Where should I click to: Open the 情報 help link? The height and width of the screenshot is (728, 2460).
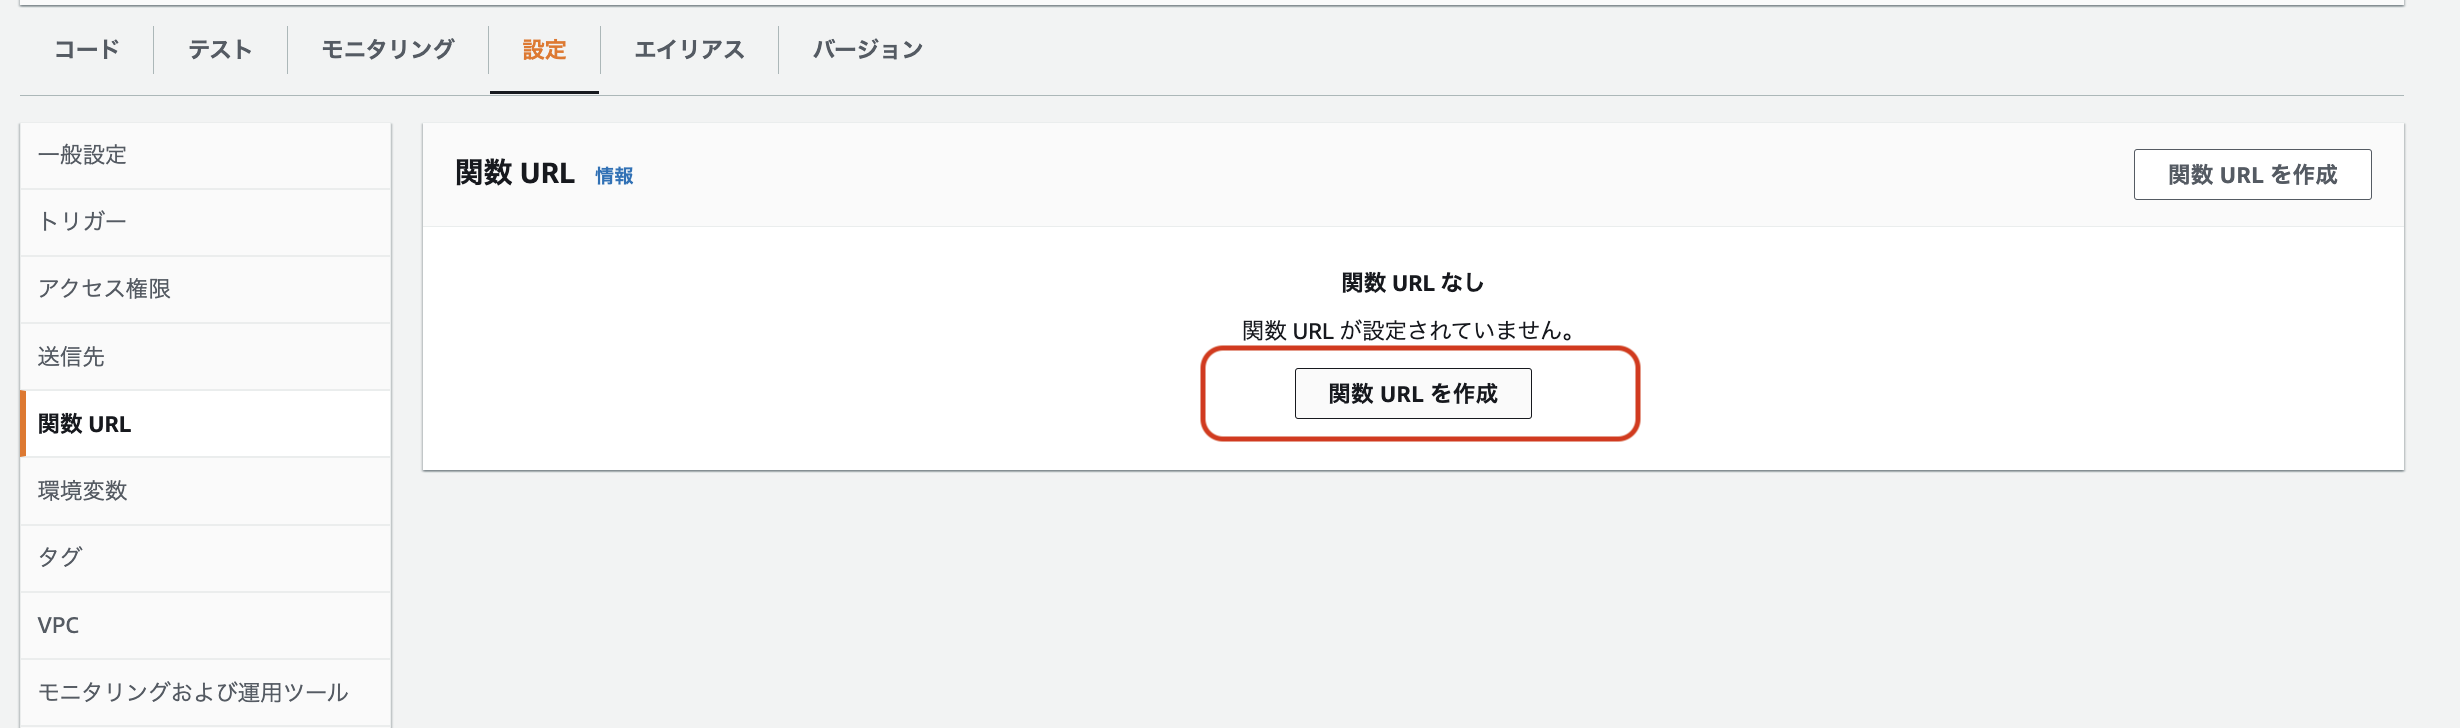(615, 176)
